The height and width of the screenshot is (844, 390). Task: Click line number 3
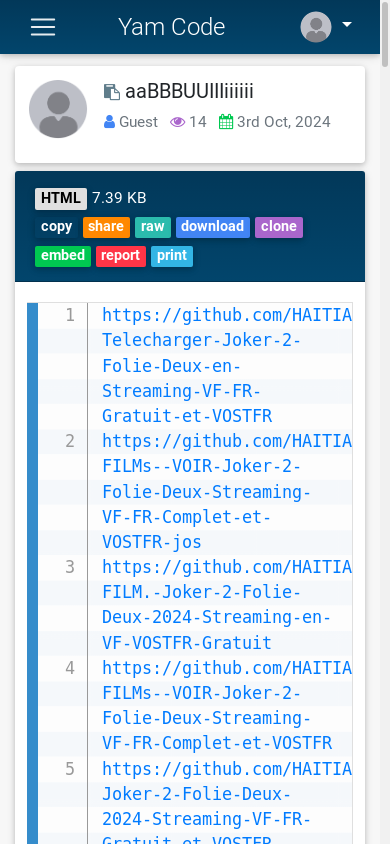(x=70, y=567)
